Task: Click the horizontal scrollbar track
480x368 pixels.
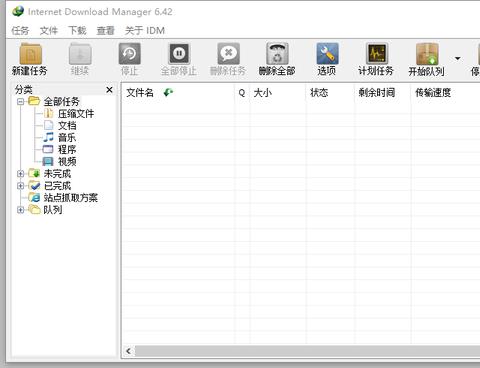Action: click(307, 351)
